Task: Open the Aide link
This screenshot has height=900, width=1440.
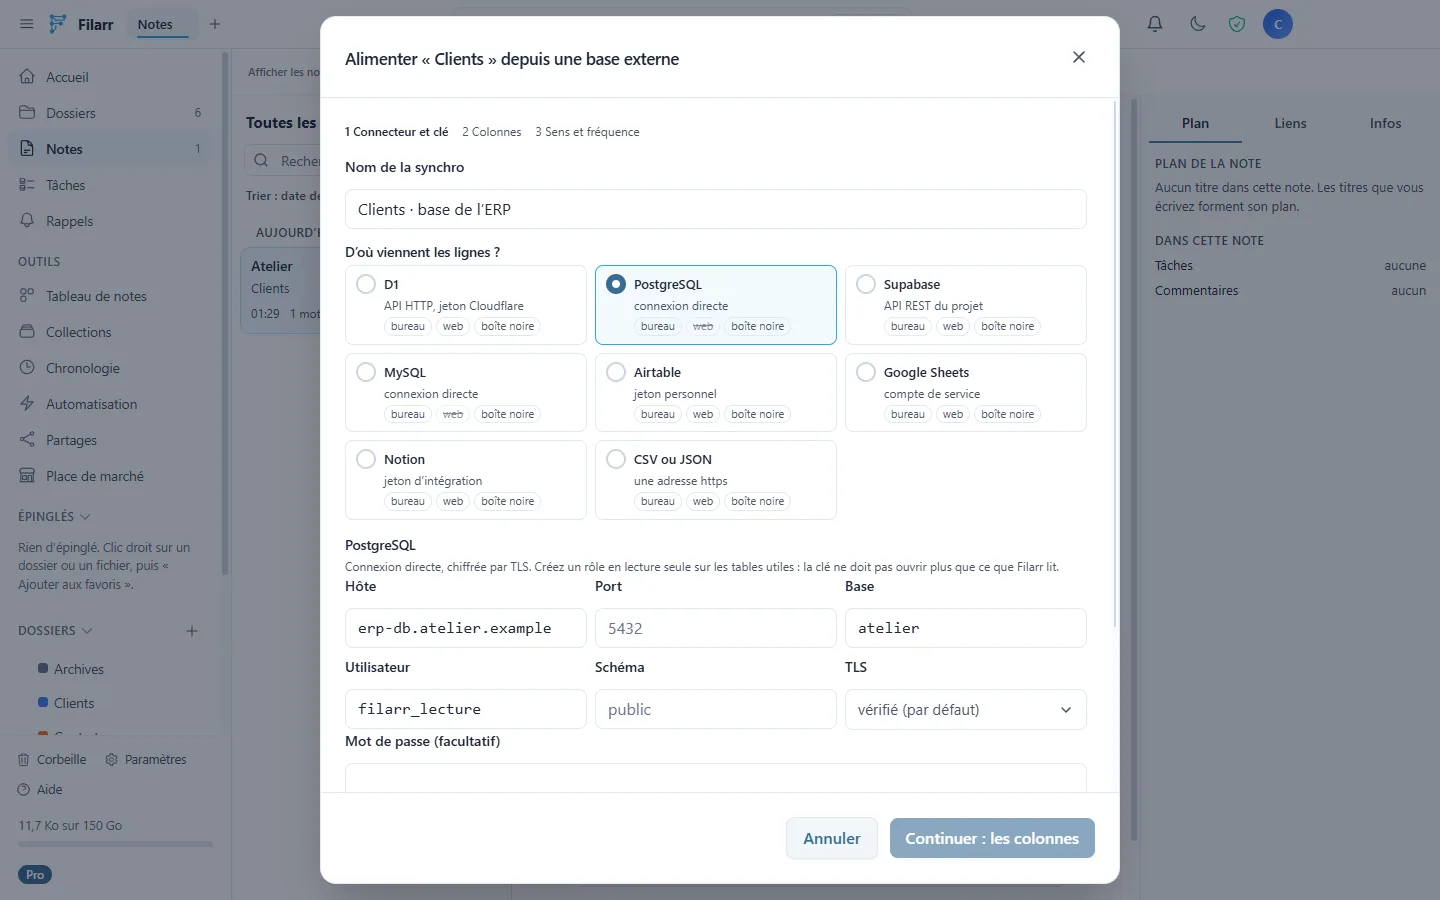Action: pos(40,790)
